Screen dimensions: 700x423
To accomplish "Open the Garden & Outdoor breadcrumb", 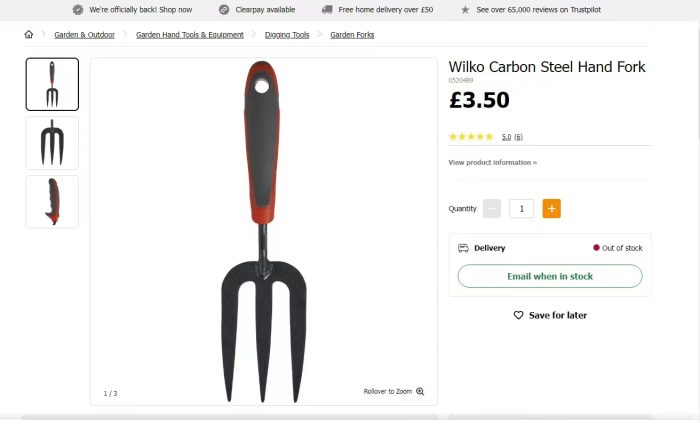I will coord(84,35).
